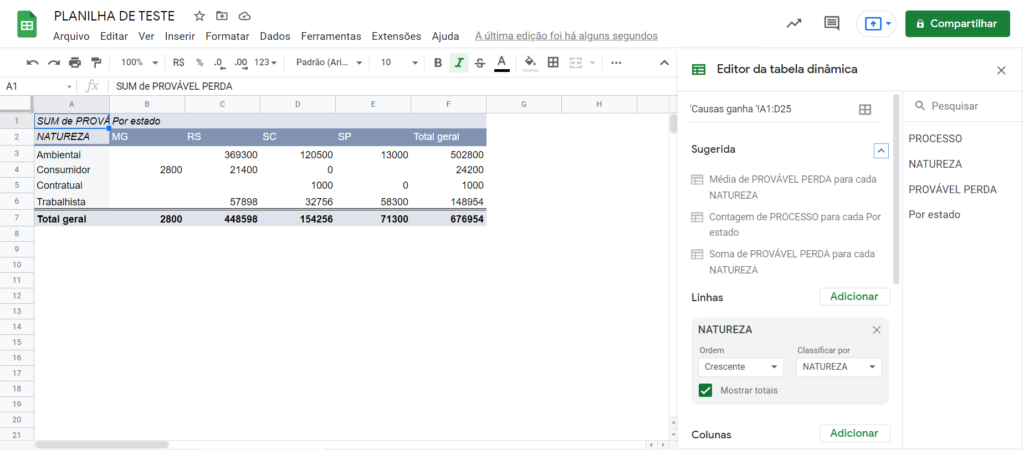This screenshot has width=1024, height=450.
Task: Open the font size dropdown
Action: point(399,63)
